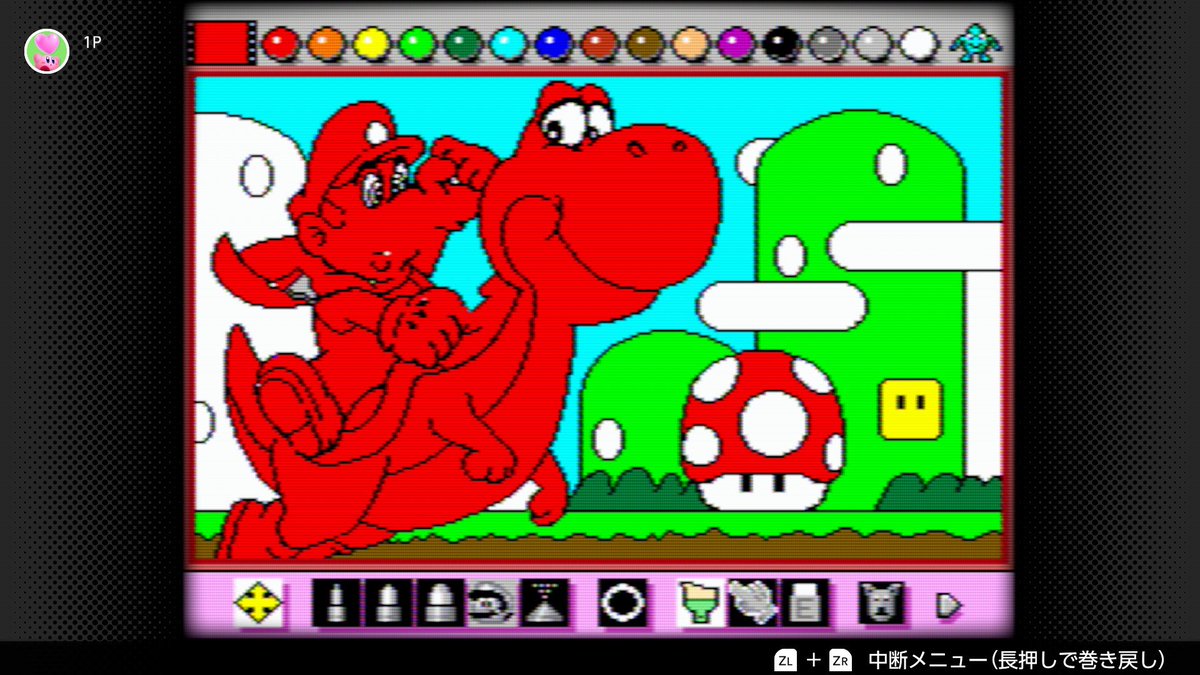The height and width of the screenshot is (675, 1200).
Task: Pick the yellow paint ball
Action: point(371,43)
